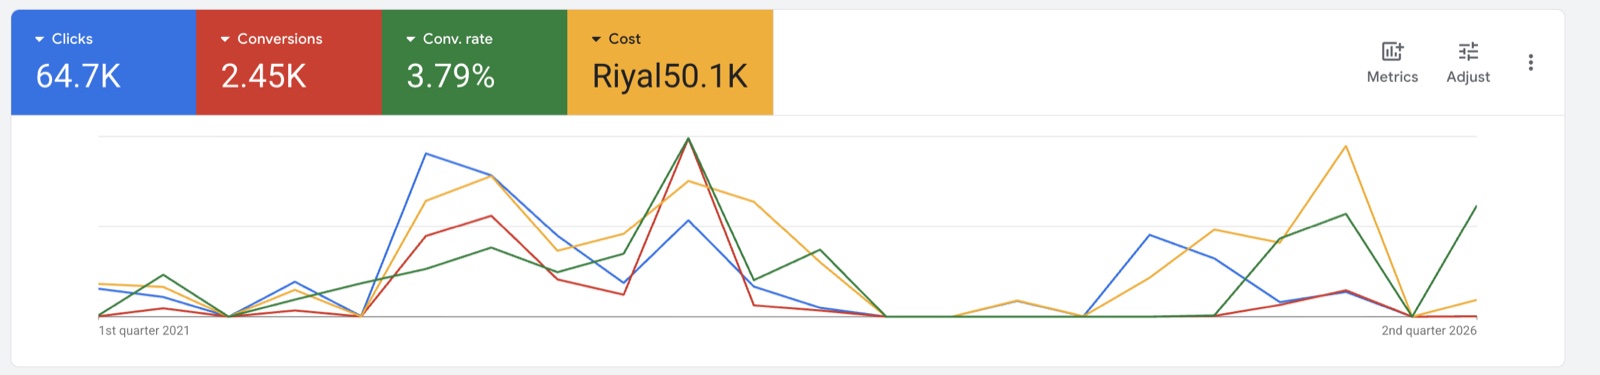This screenshot has height=375, width=1600.
Task: Expand the Conversions metric dropdown arrow
Action: coord(225,39)
